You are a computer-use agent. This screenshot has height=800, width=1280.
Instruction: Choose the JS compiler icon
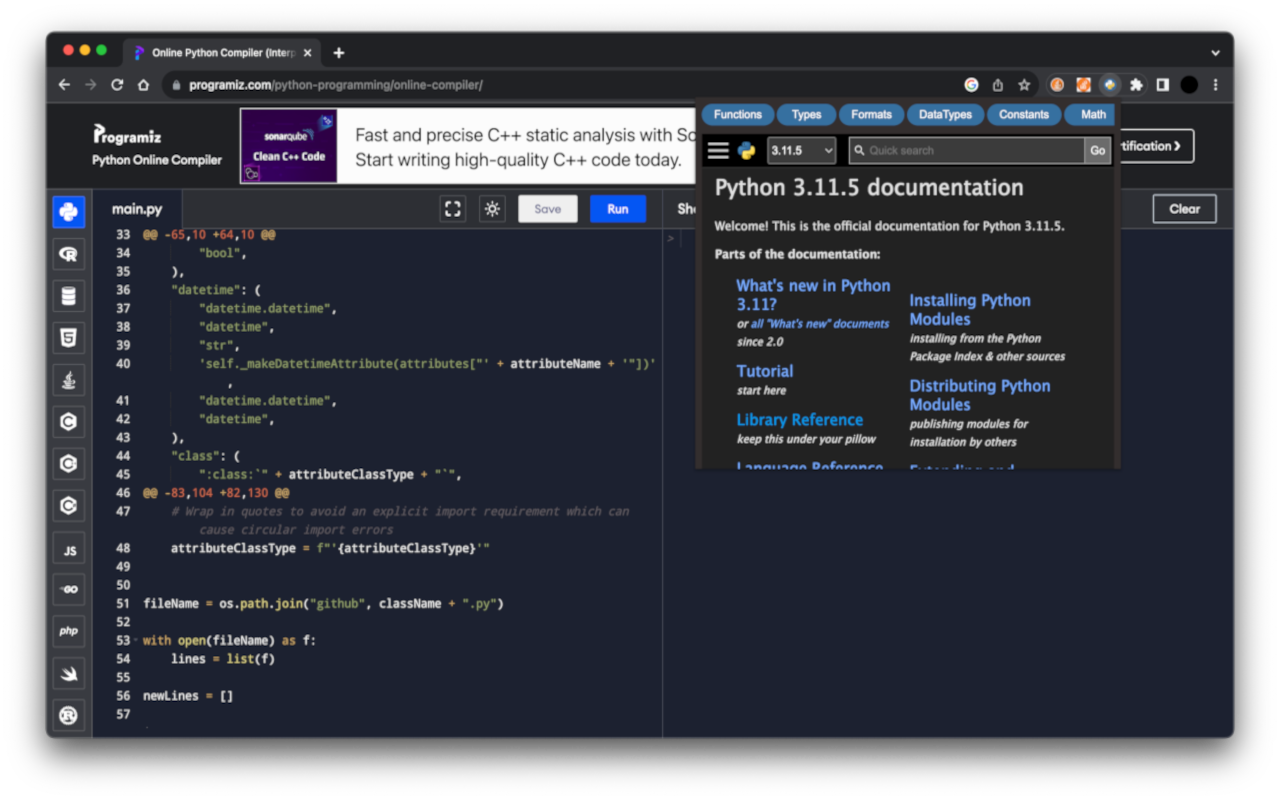[68, 550]
